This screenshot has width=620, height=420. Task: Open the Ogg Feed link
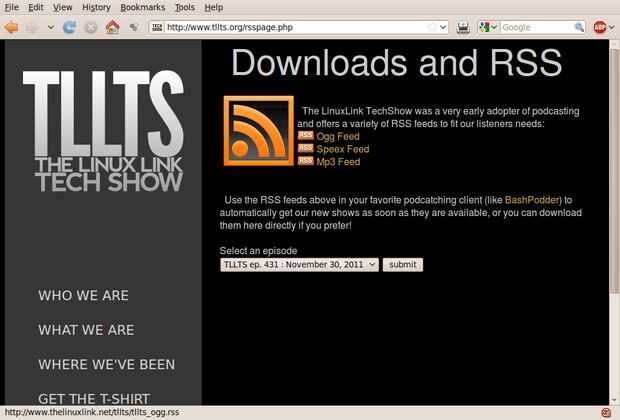[338, 136]
